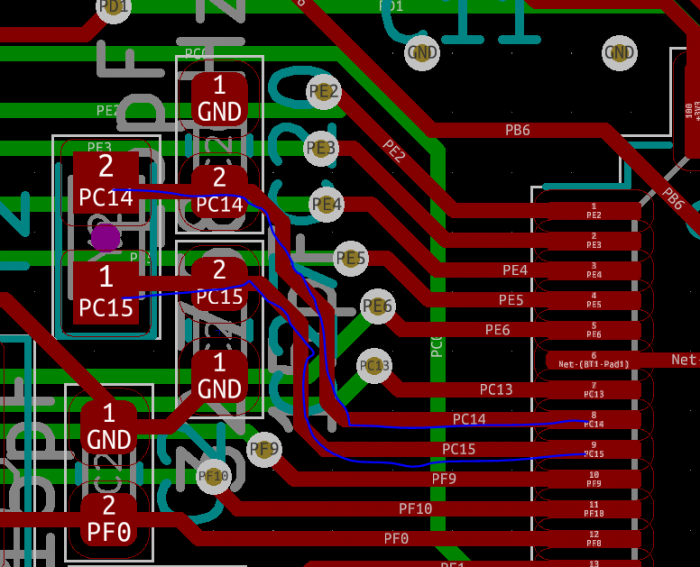Click the square PC15 pad 1
The width and height of the screenshot is (700, 567).
(x=106, y=293)
